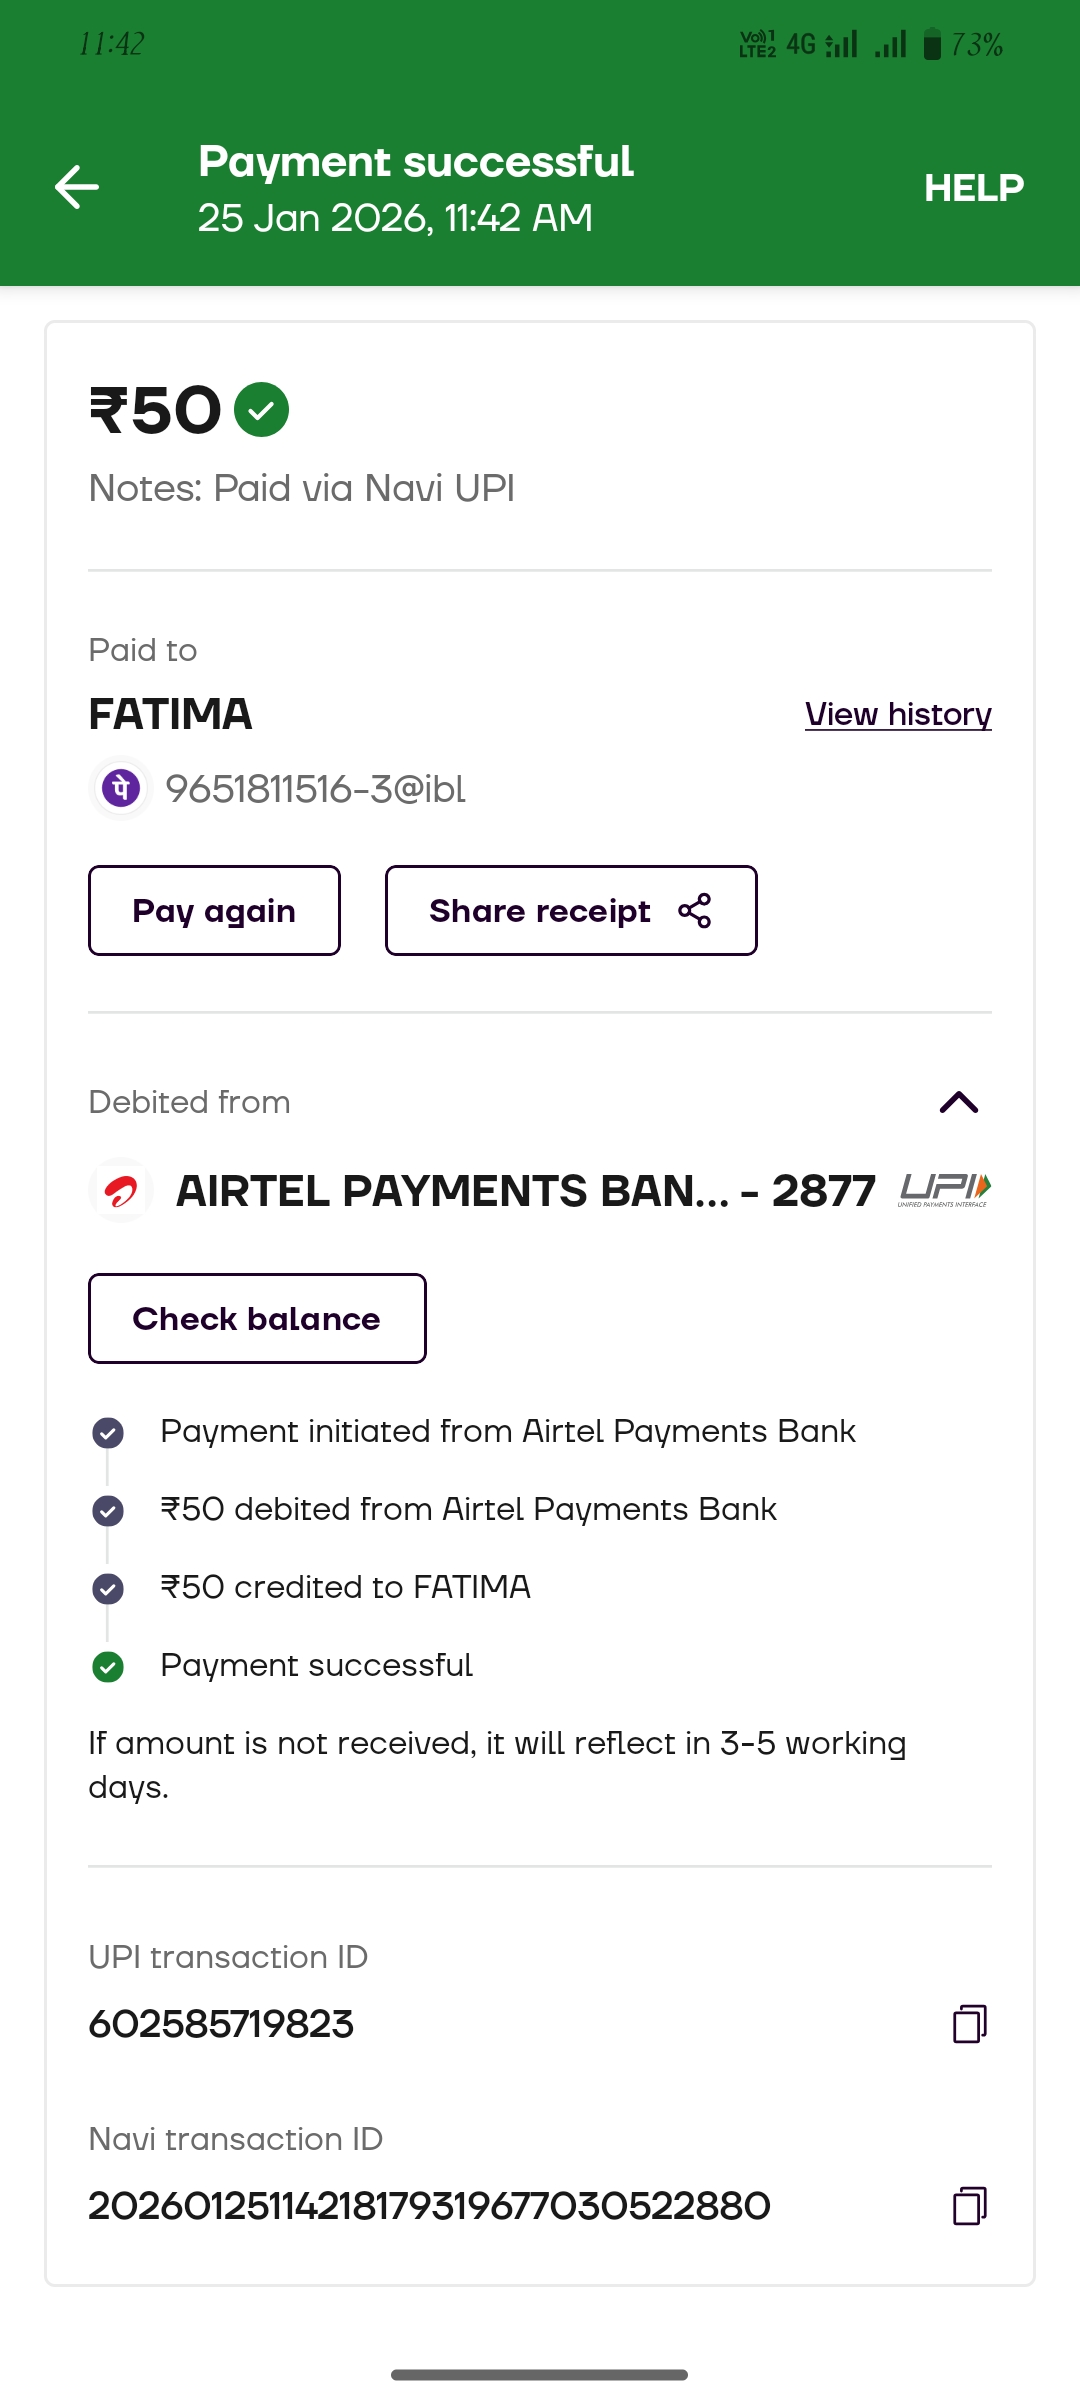
Task: Open HELP from the header
Action: click(x=973, y=188)
